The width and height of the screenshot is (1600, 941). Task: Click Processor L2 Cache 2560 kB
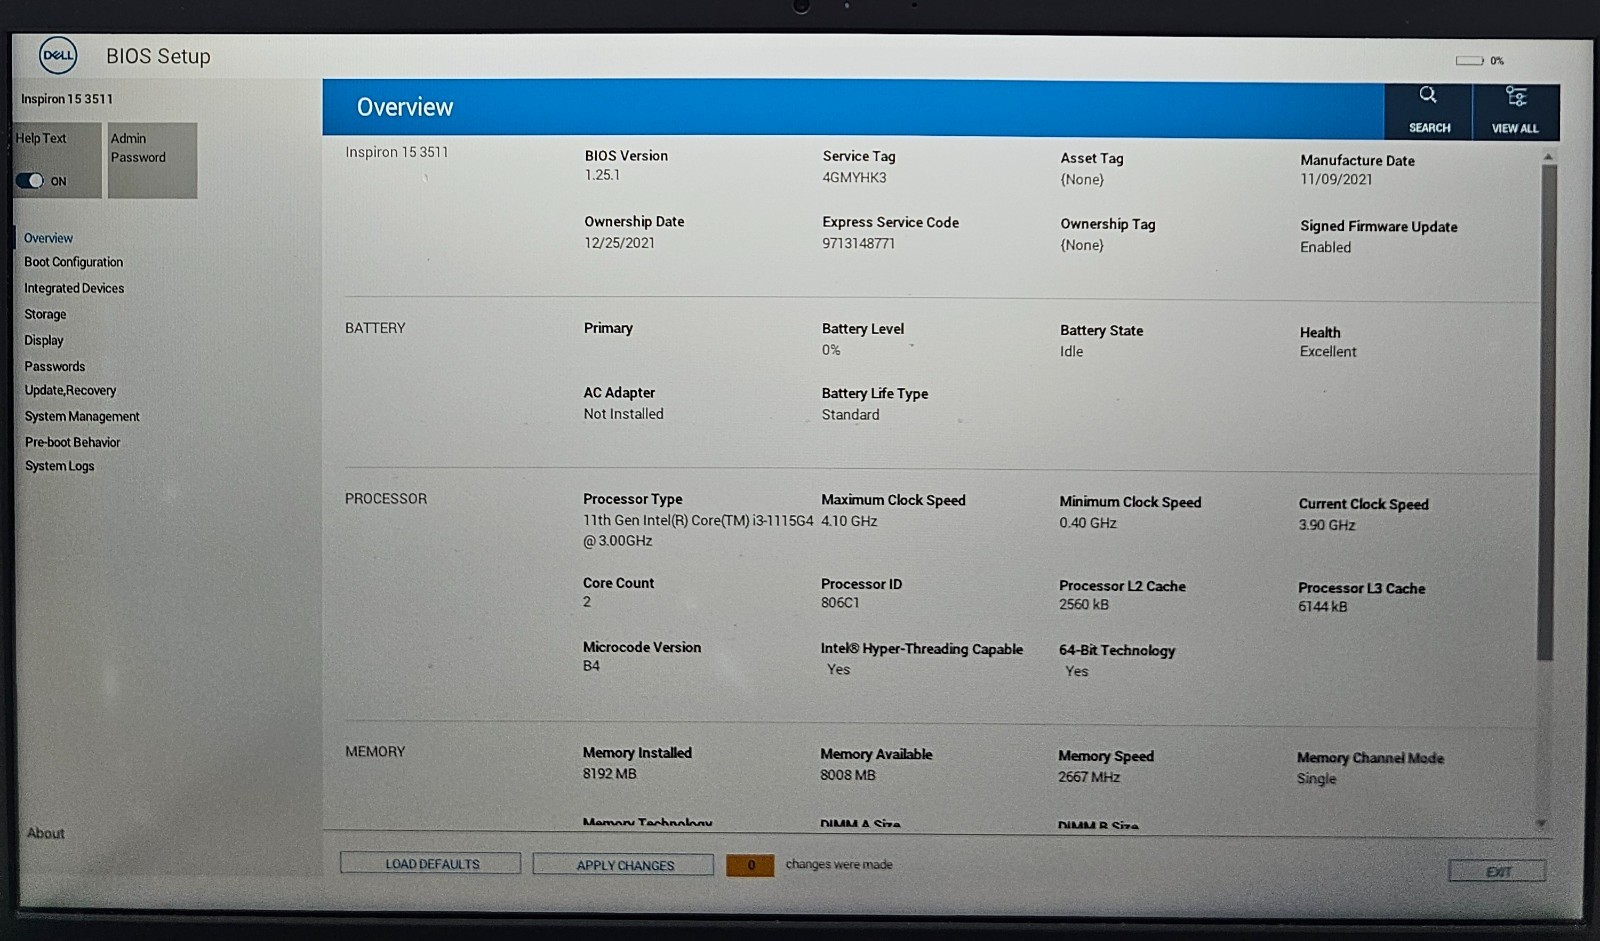(x=1084, y=605)
